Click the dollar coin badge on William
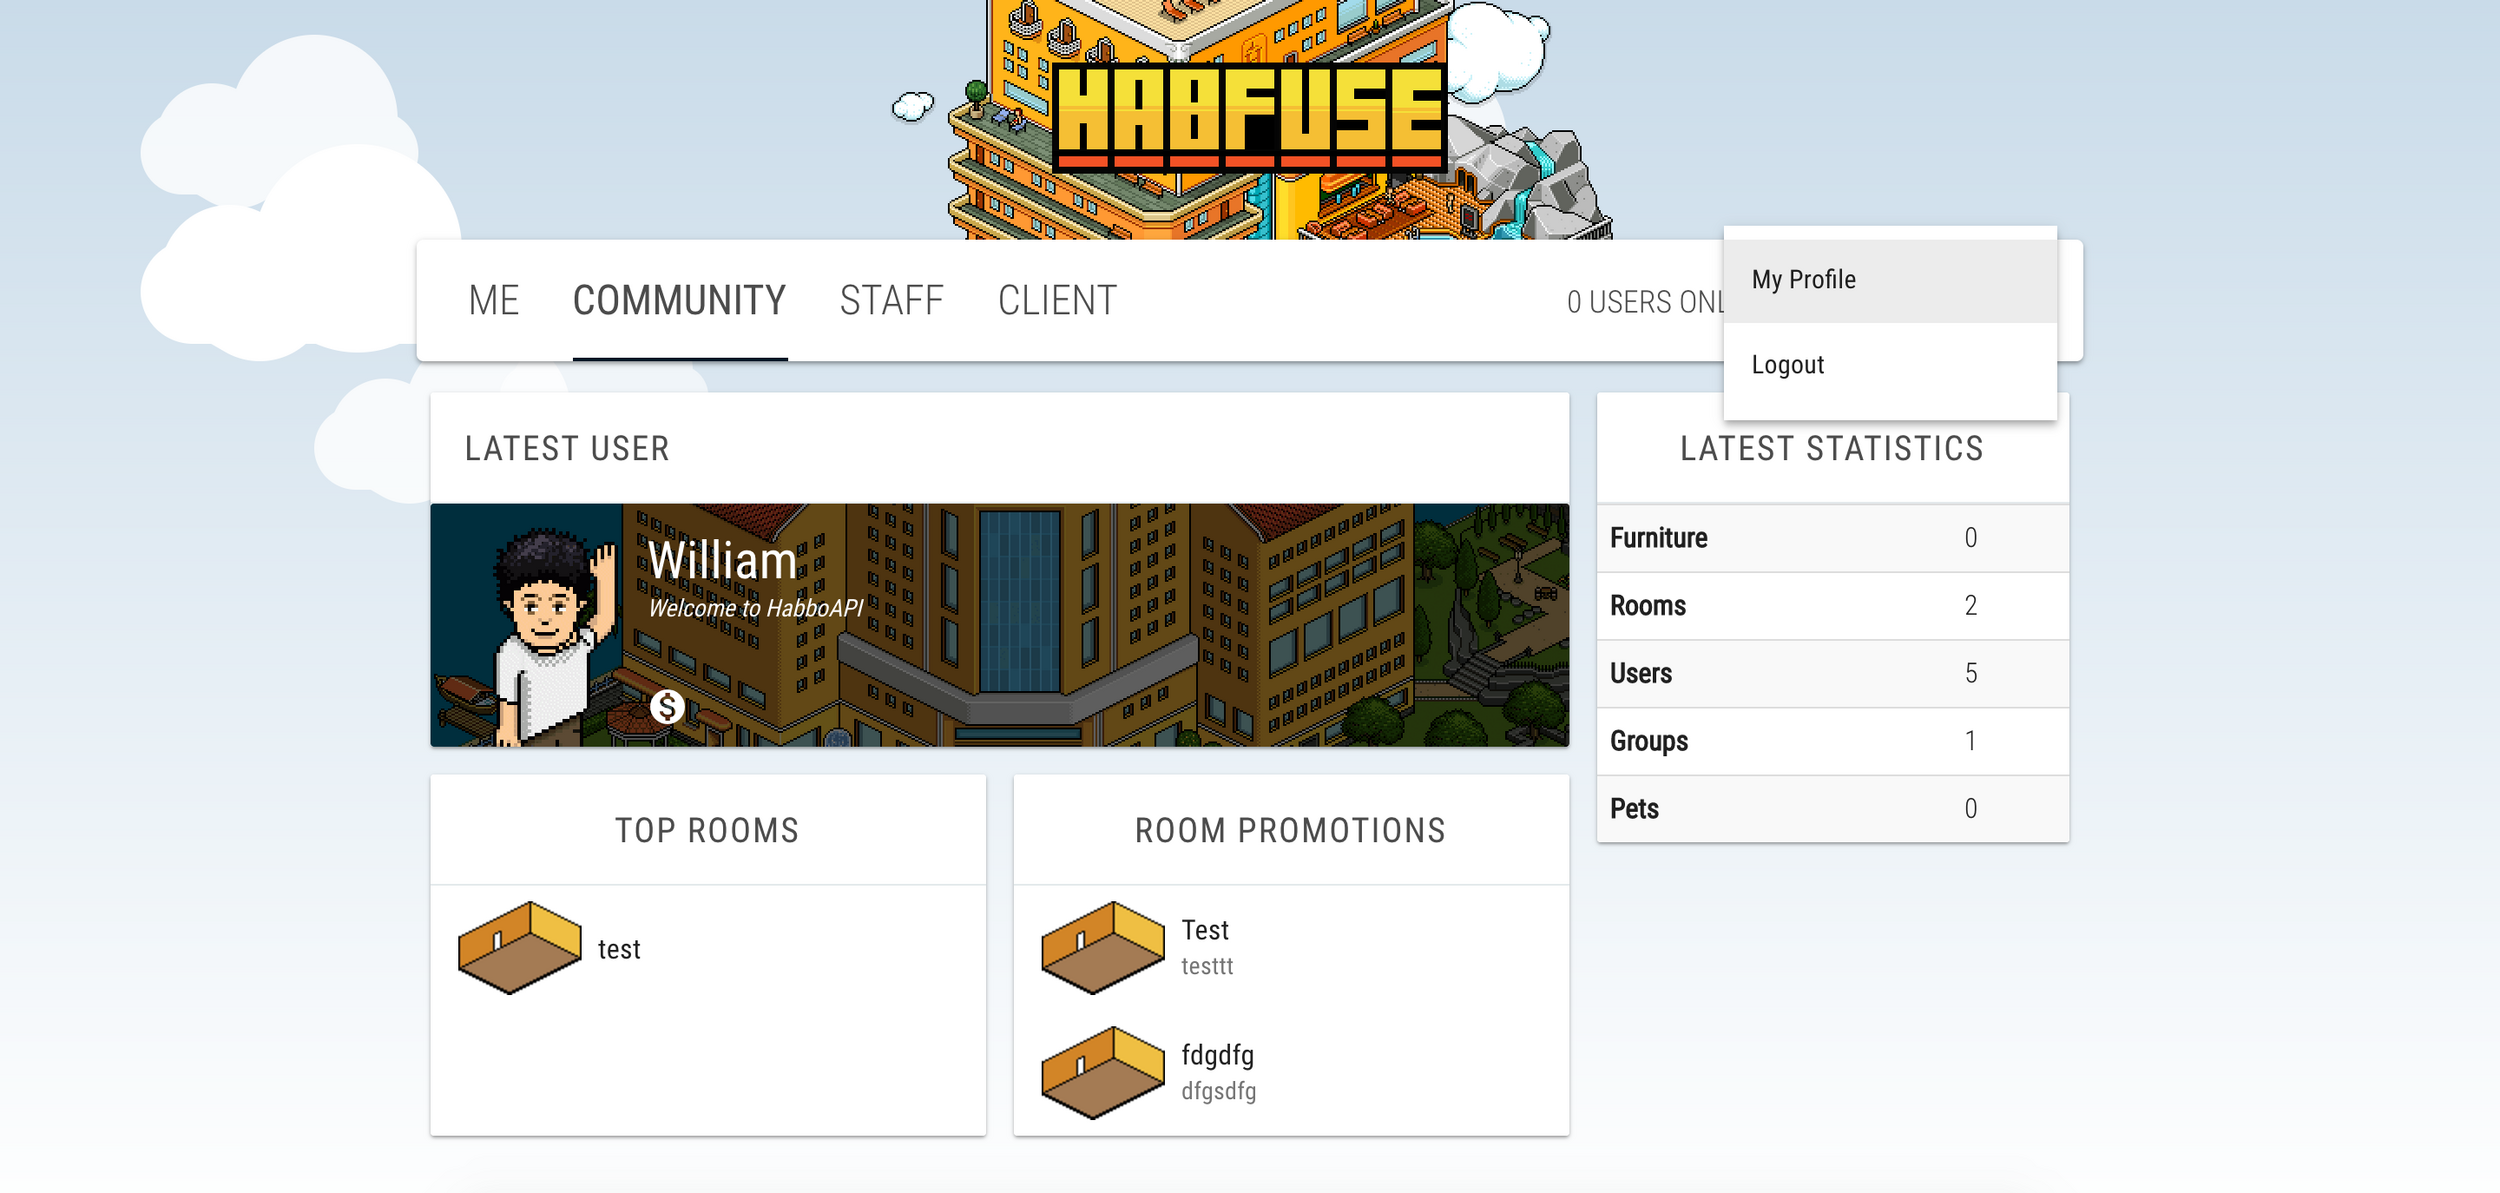2500x1193 pixels. [x=666, y=708]
